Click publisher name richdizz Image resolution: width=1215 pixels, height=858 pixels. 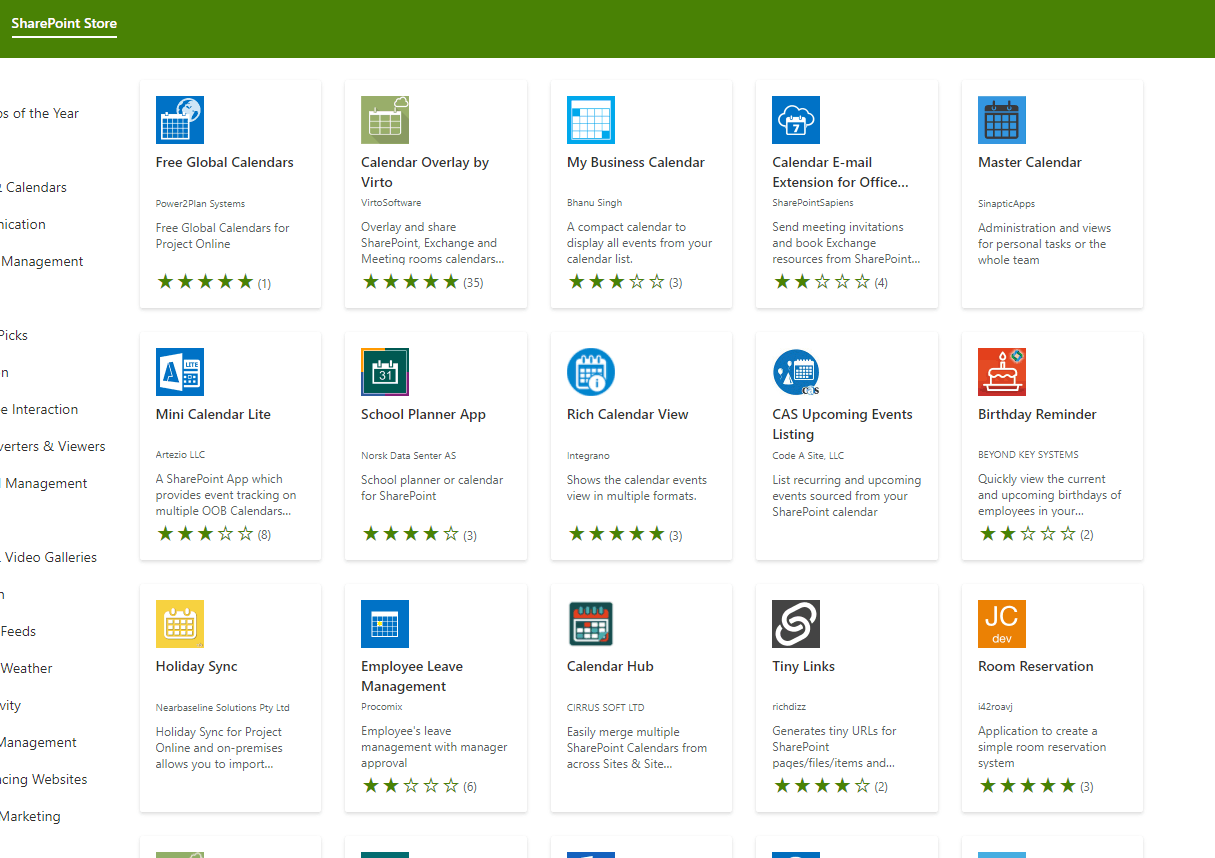[789, 708]
